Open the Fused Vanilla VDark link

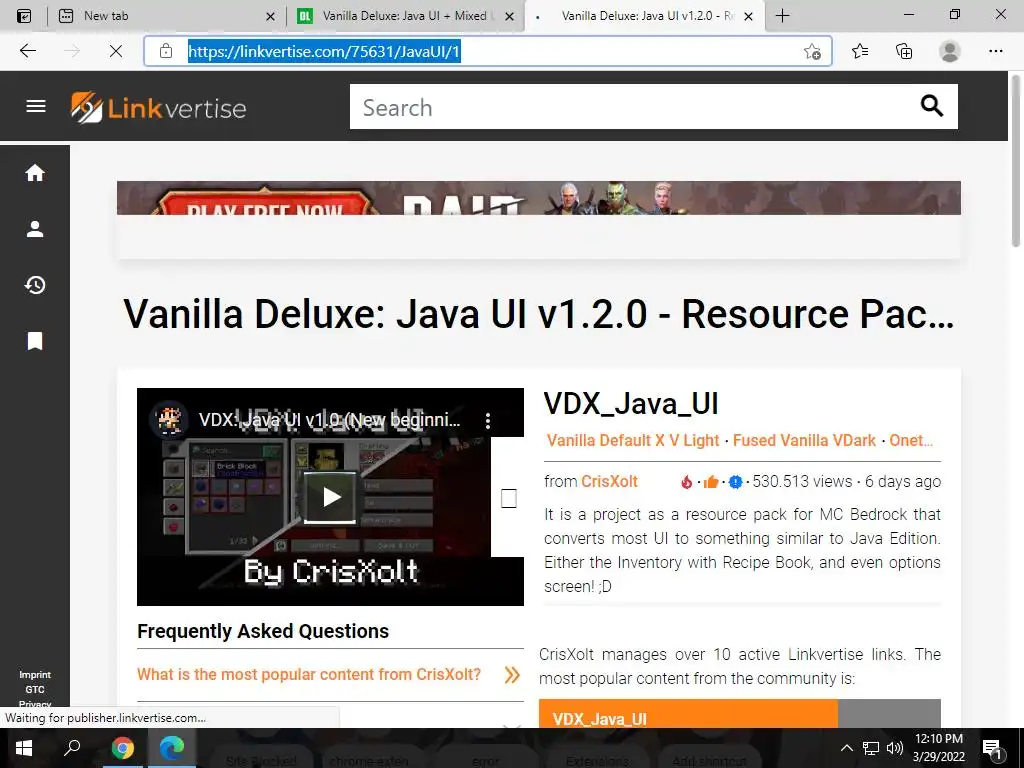pyautogui.click(x=804, y=440)
